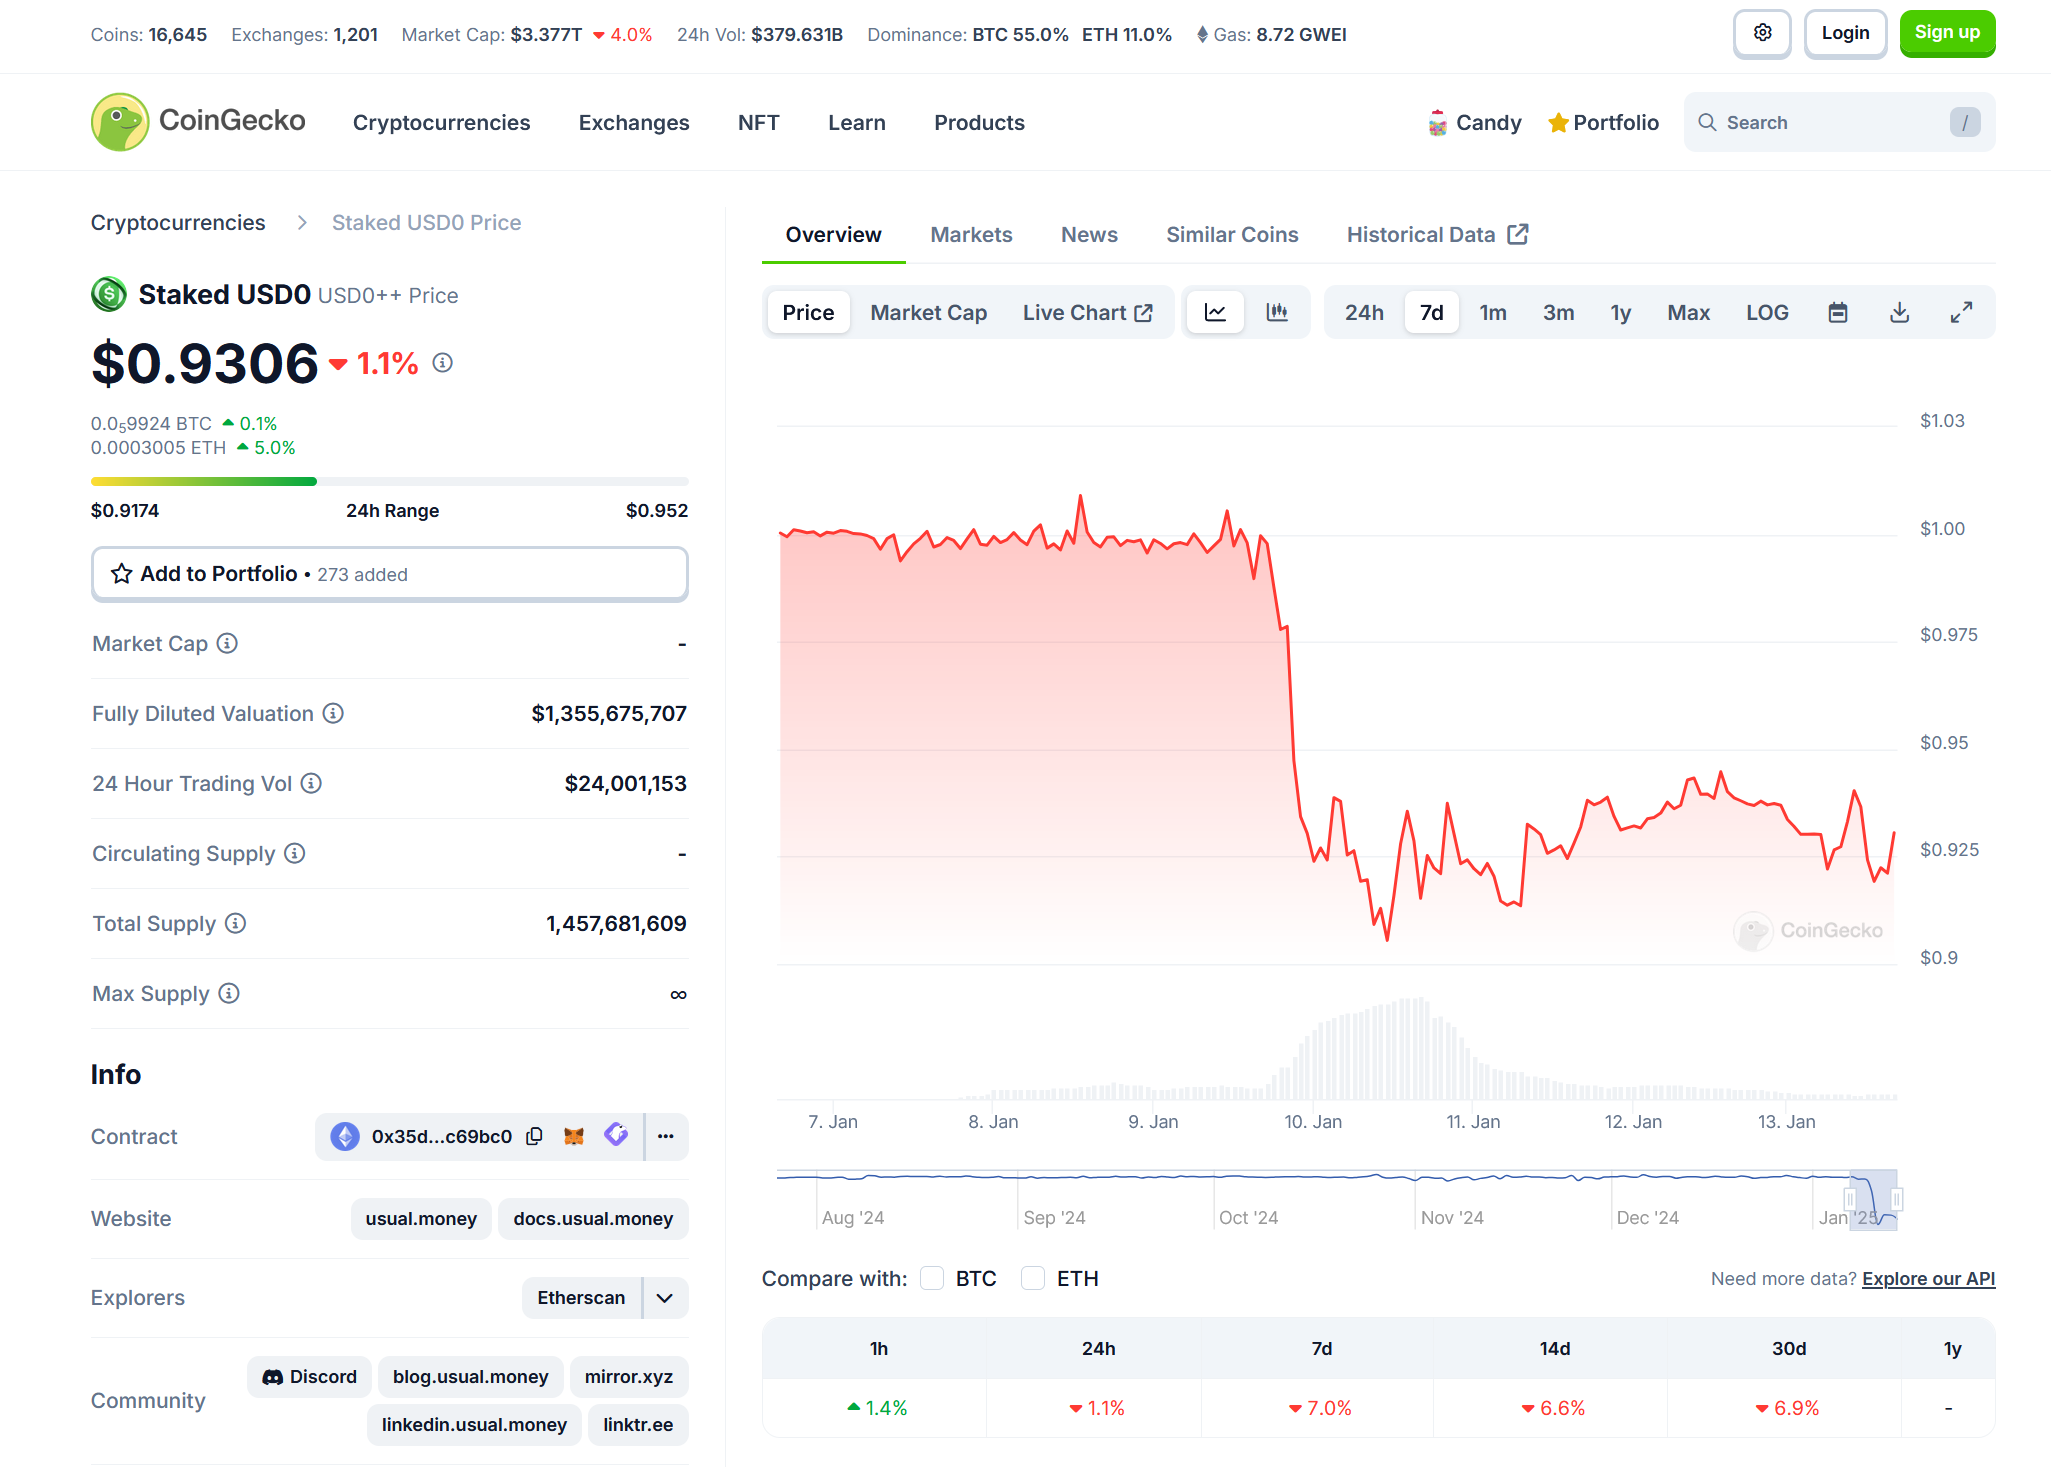
Task: Switch to the Markets tab
Action: click(x=971, y=234)
